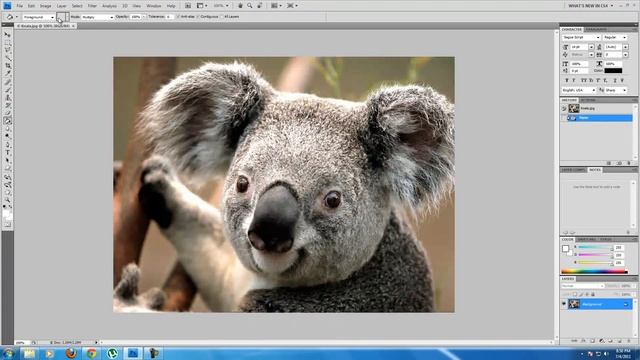Open Windows Explorer folder on taskbar
This screenshot has height=360, width=640.
(x=29, y=353)
